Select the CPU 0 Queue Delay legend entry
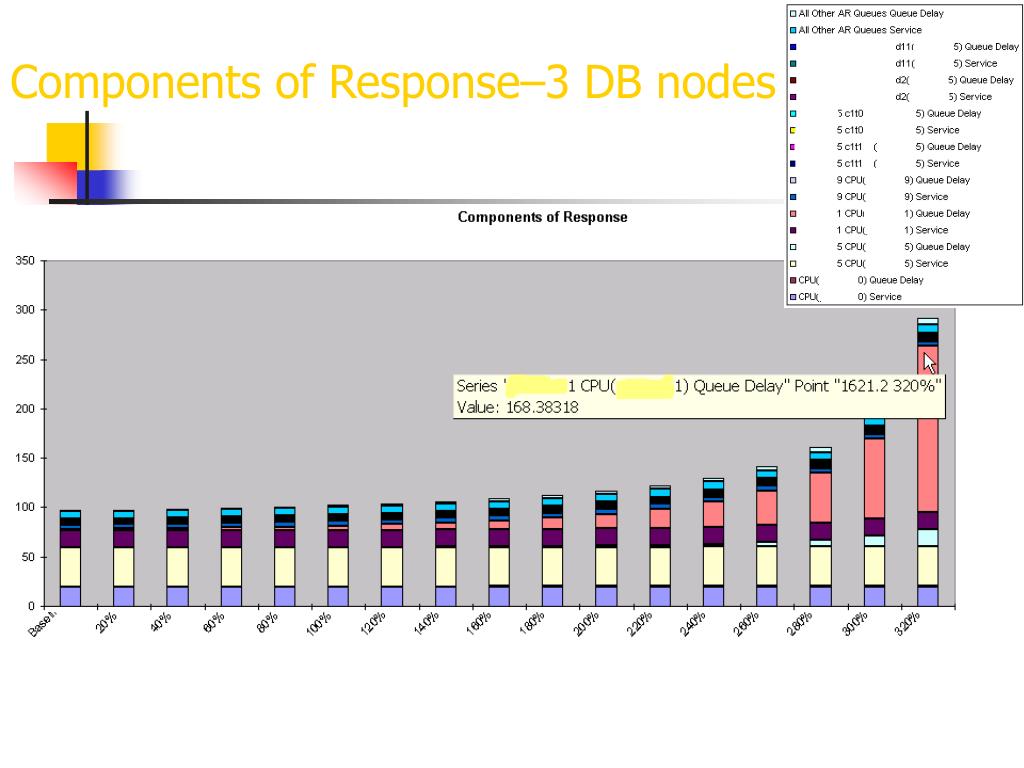Image resolution: width=1024 pixels, height=768 pixels. (860, 280)
